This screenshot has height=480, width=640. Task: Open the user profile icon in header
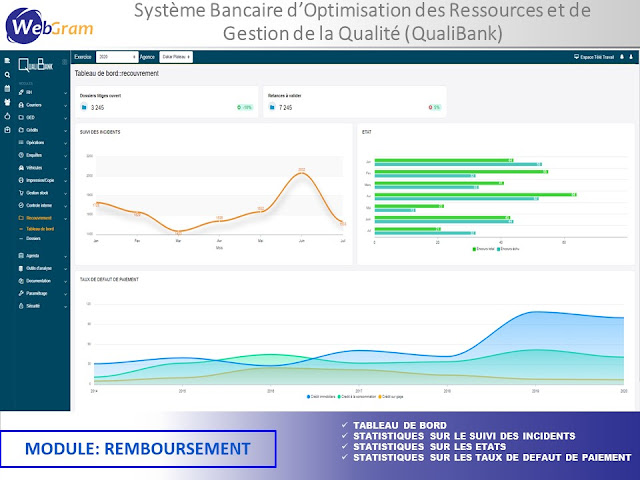point(631,57)
